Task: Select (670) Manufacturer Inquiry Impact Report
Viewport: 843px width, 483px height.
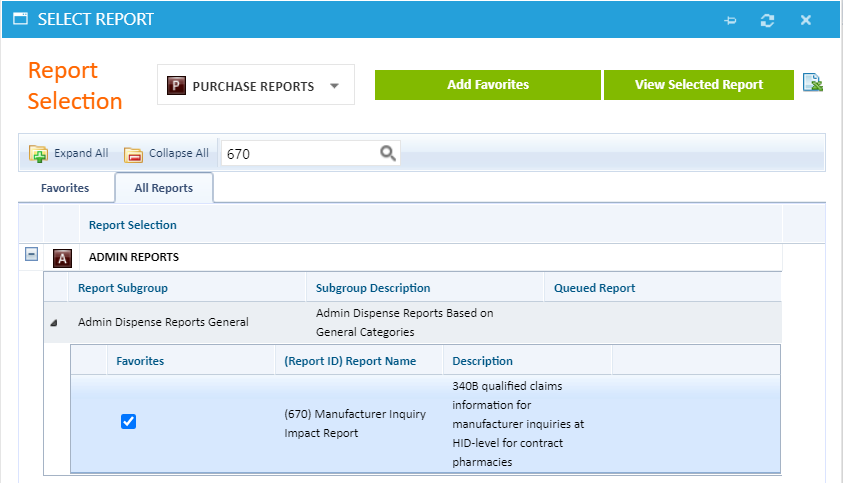Action: [x=355, y=423]
